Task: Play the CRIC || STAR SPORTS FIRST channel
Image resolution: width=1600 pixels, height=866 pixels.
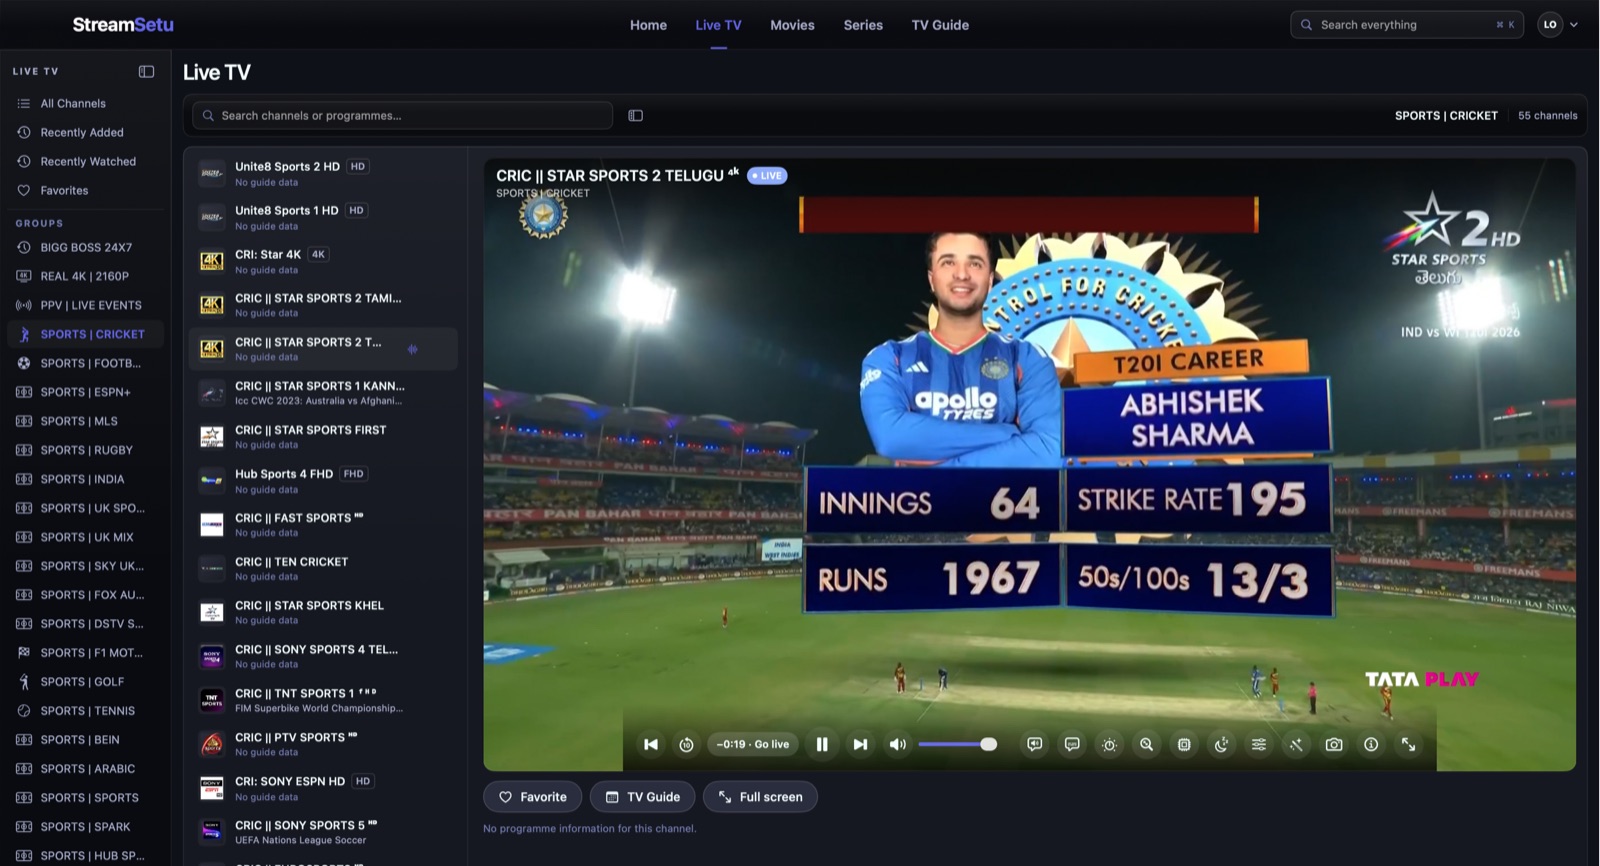Action: (323, 436)
